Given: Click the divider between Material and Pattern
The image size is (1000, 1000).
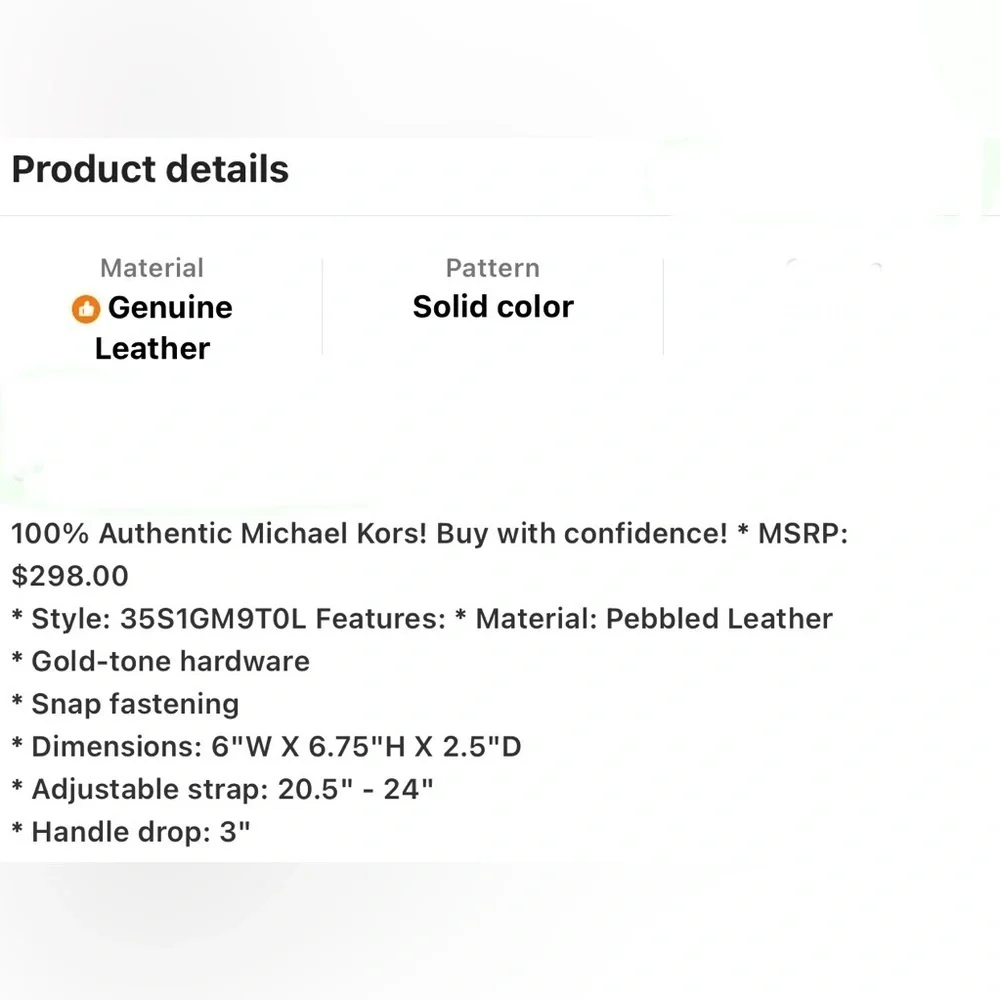Looking at the screenshot, I should coord(322,306).
